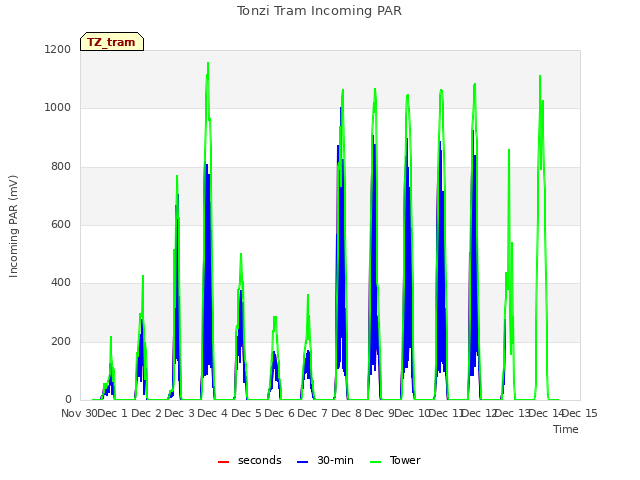The height and width of the screenshot is (480, 640).
Task: Click the 'Dec 7' x-axis tick label
Action: pos(312,413)
